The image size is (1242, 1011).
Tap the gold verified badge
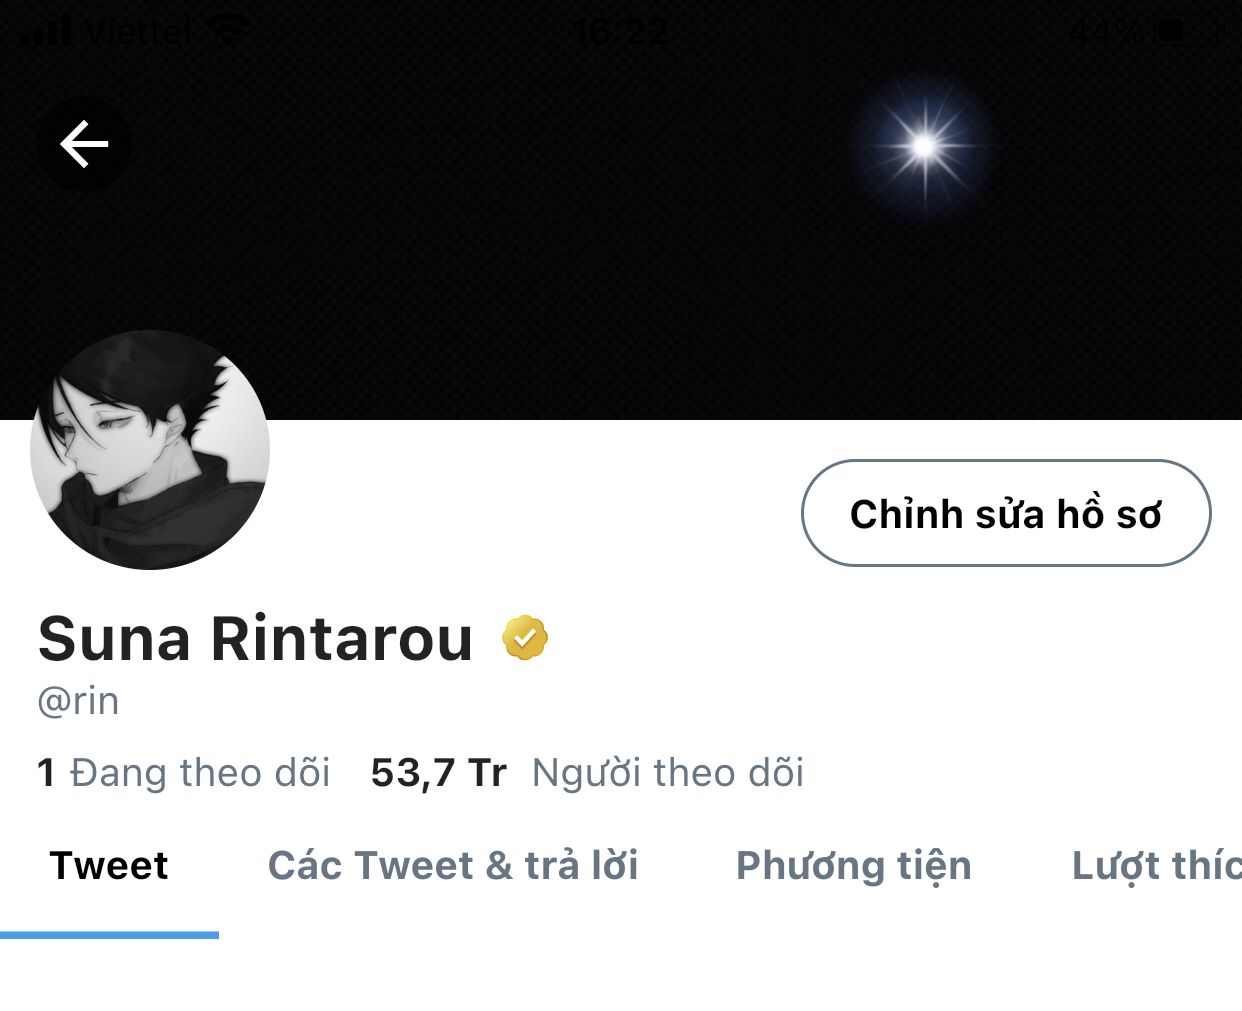pyautogui.click(x=525, y=638)
